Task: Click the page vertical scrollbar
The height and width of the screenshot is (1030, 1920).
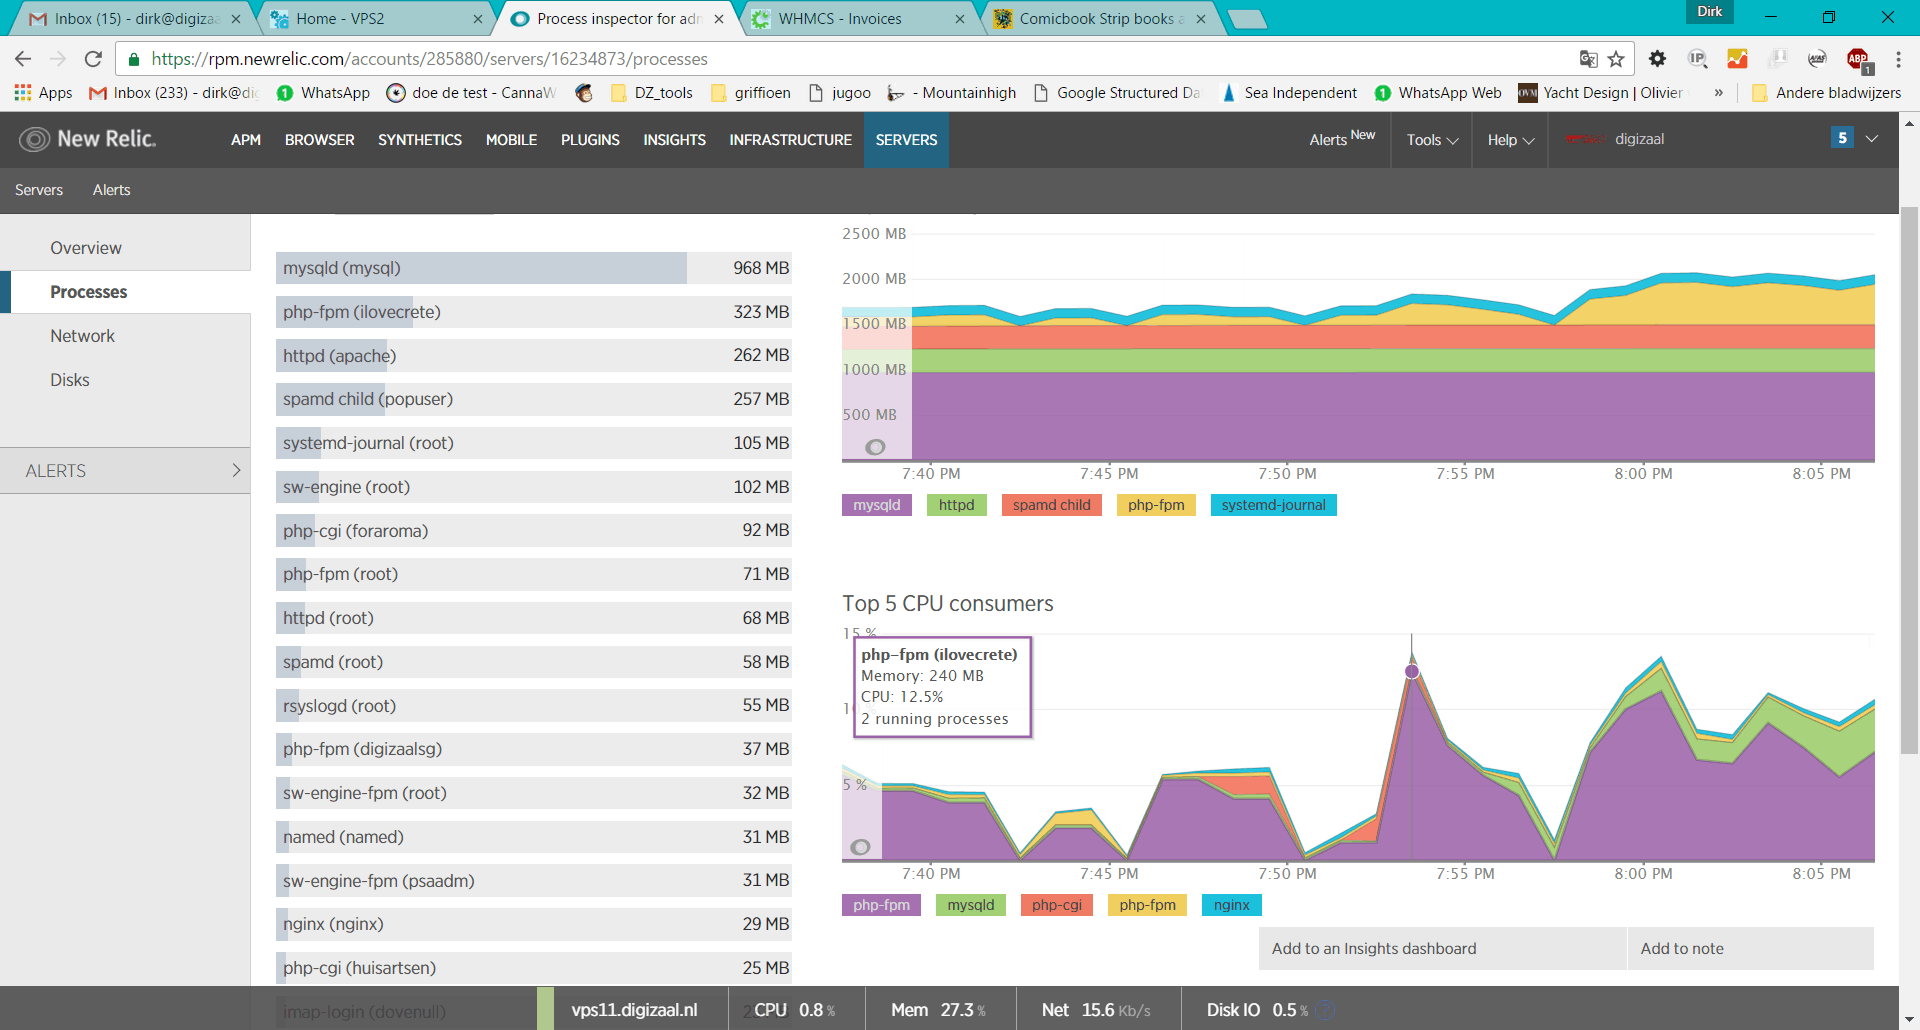Action: 1909,480
